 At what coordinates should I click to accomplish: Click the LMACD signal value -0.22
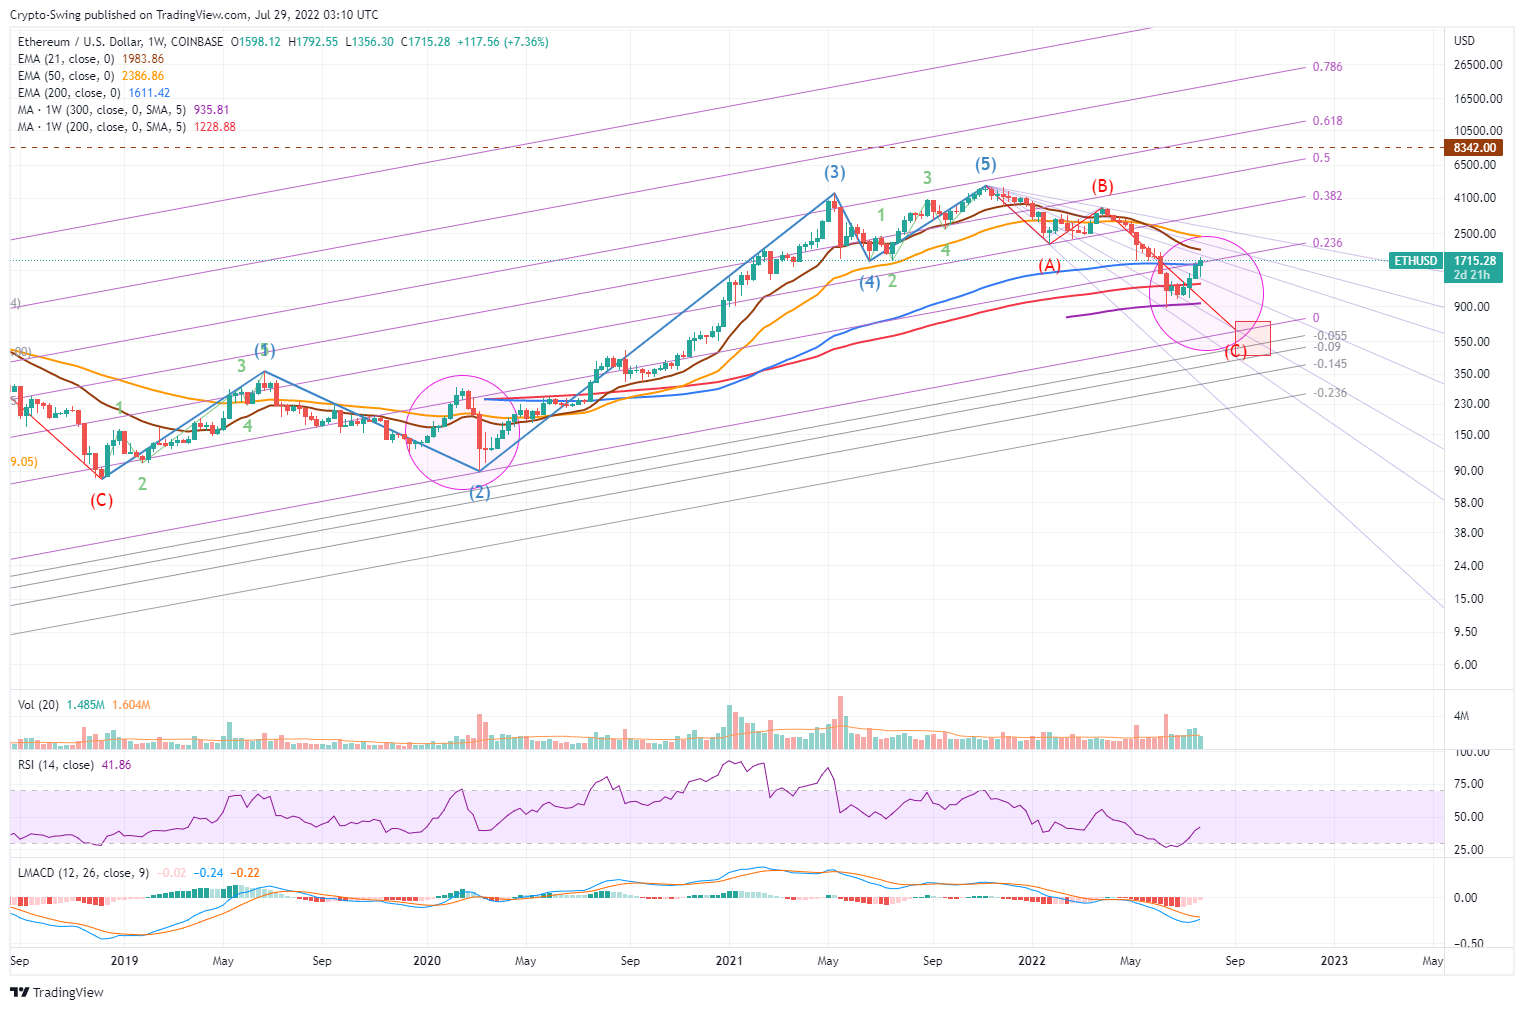click(246, 873)
